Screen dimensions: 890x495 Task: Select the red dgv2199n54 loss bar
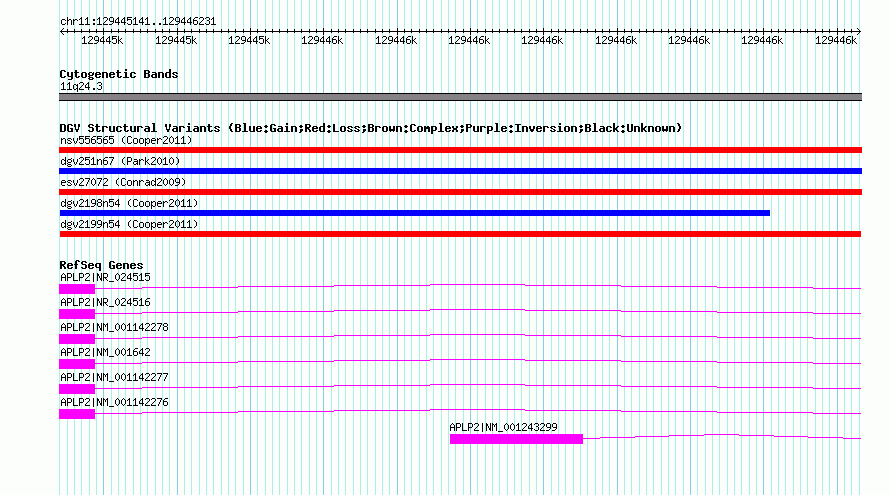coord(460,234)
